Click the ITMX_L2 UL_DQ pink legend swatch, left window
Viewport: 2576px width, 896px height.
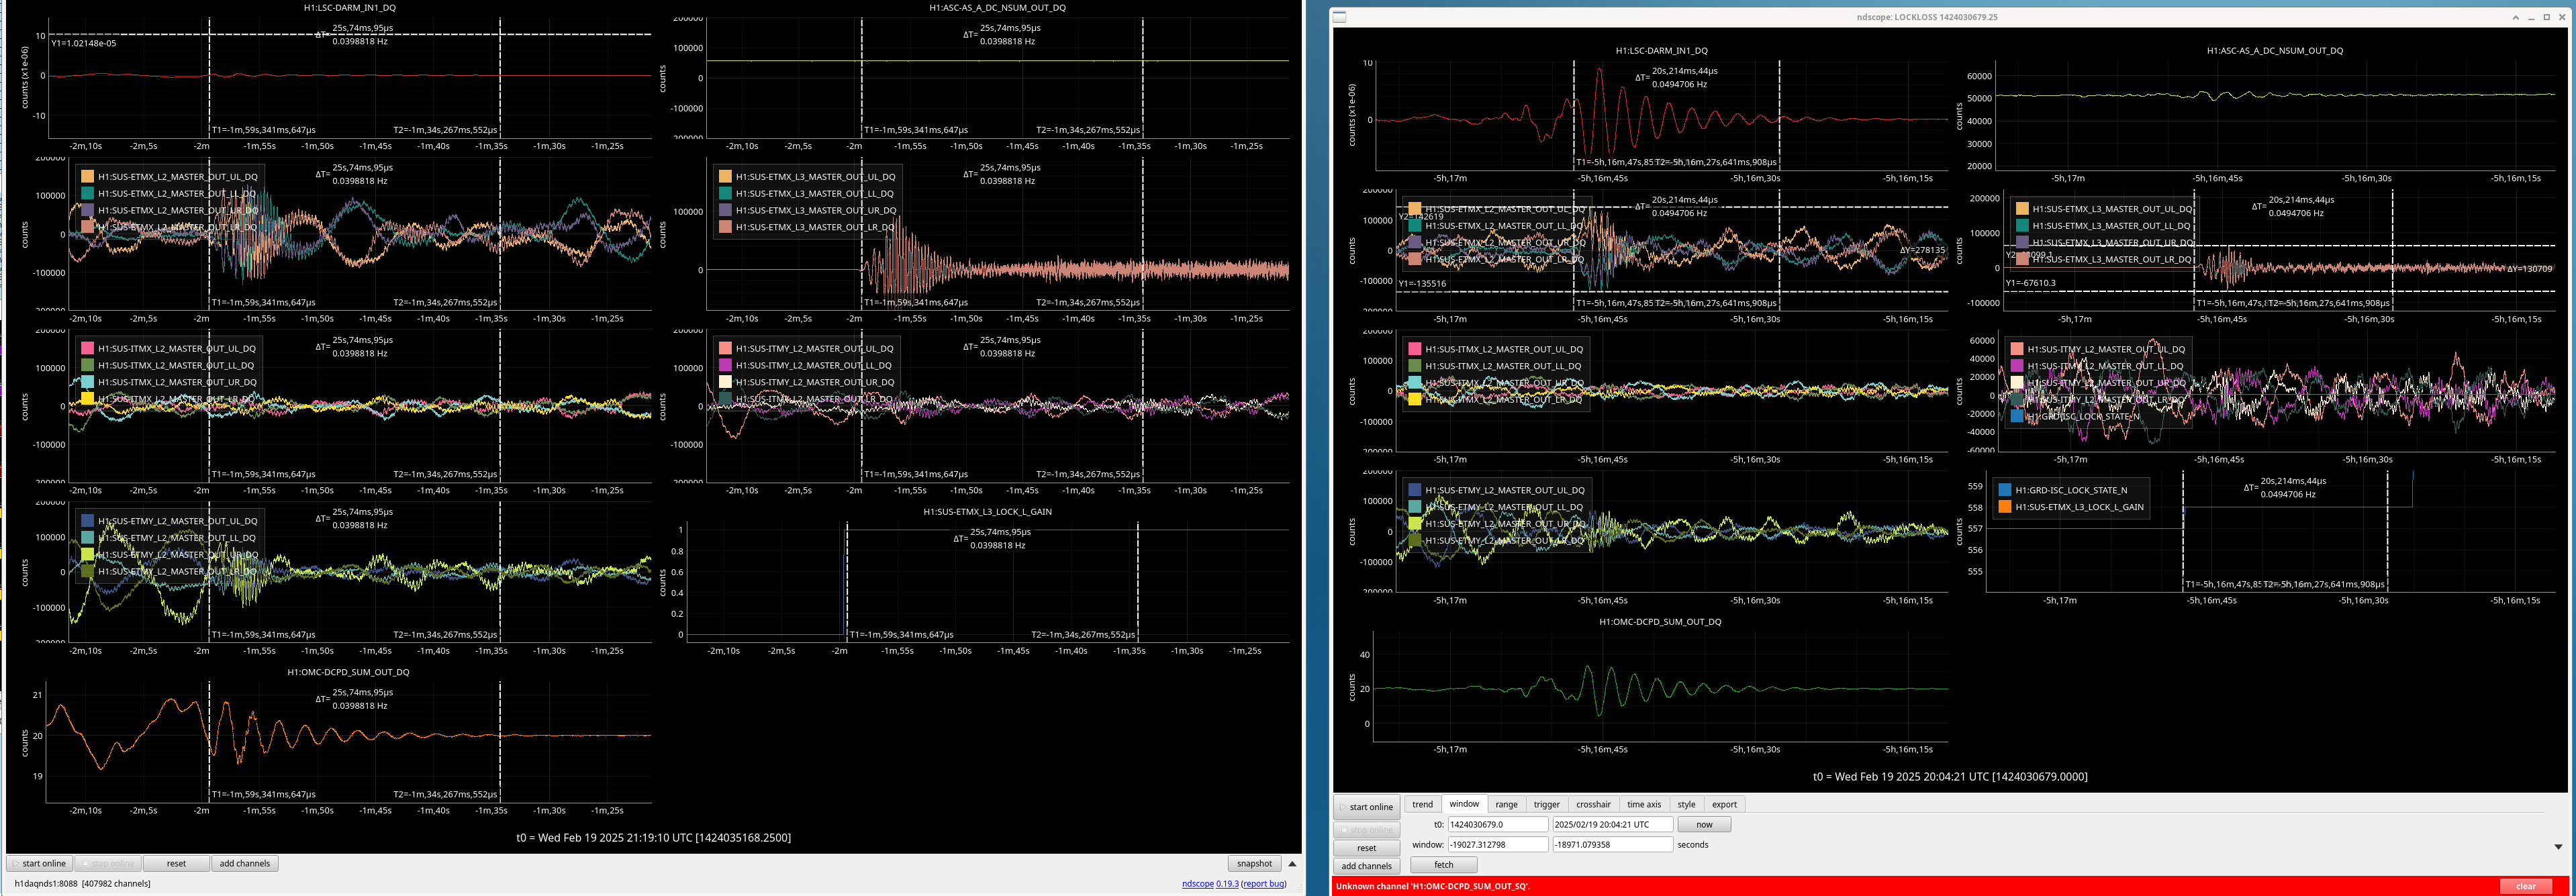(x=87, y=348)
